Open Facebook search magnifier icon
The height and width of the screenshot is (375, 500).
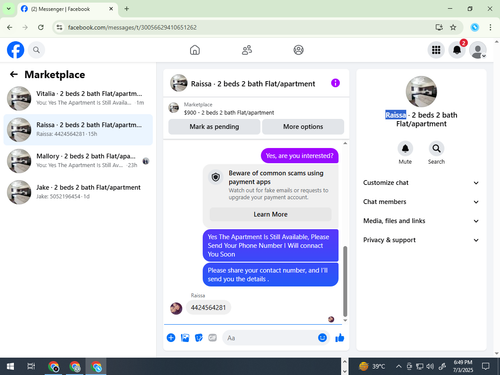click(x=36, y=50)
